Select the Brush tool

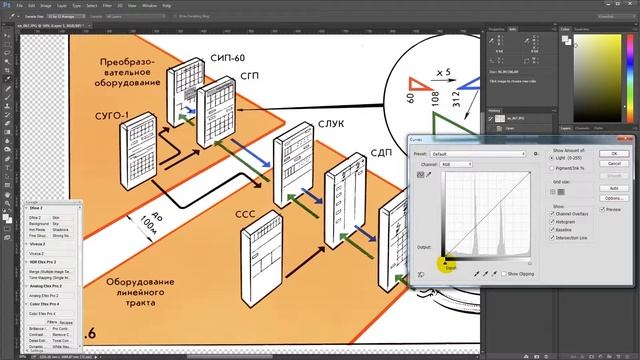pos(7,97)
